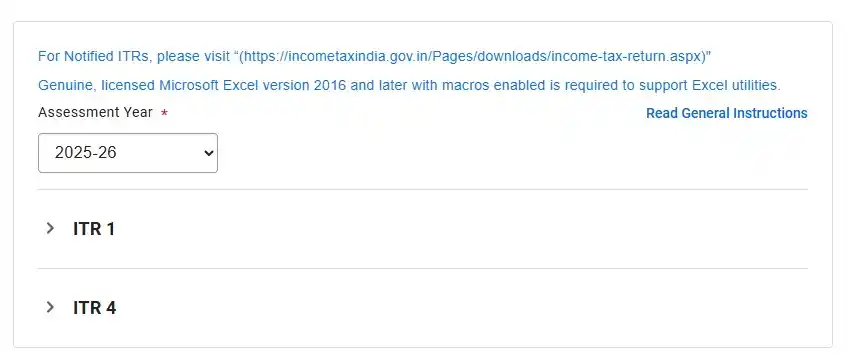This screenshot has width=851, height=363.
Task: Open the Read General Instructions link
Action: (727, 113)
